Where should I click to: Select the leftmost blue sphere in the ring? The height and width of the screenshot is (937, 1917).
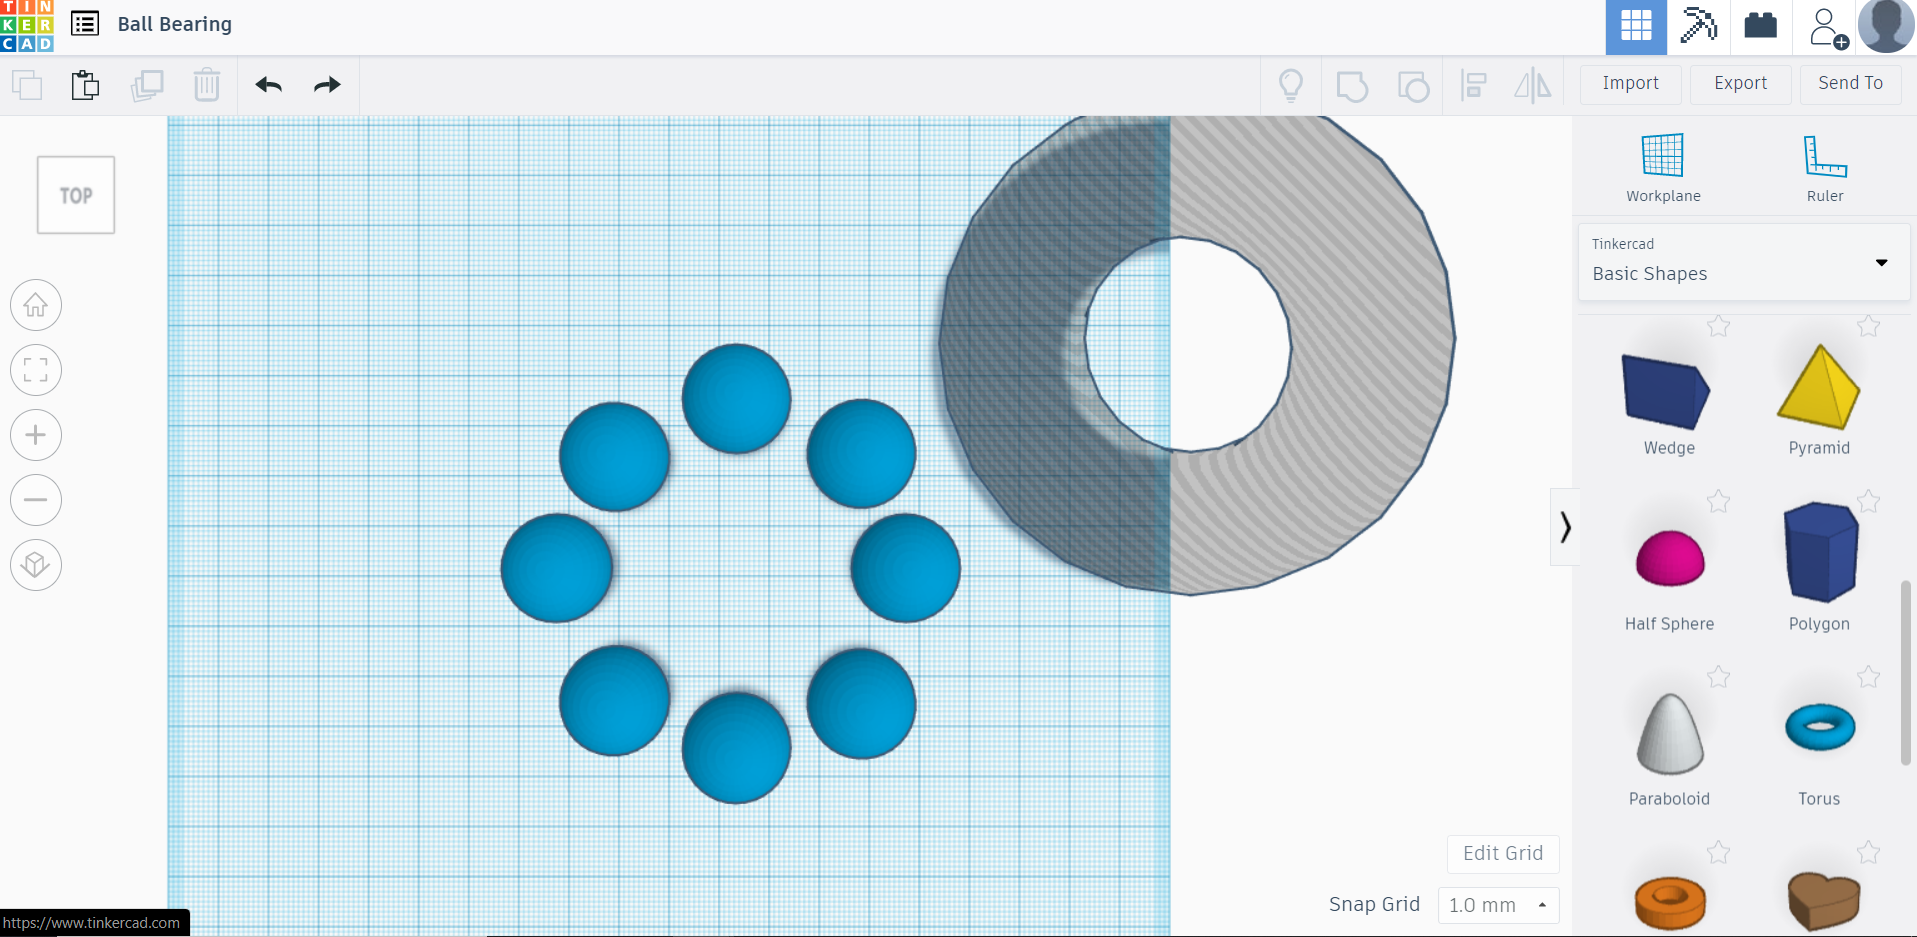(557, 568)
